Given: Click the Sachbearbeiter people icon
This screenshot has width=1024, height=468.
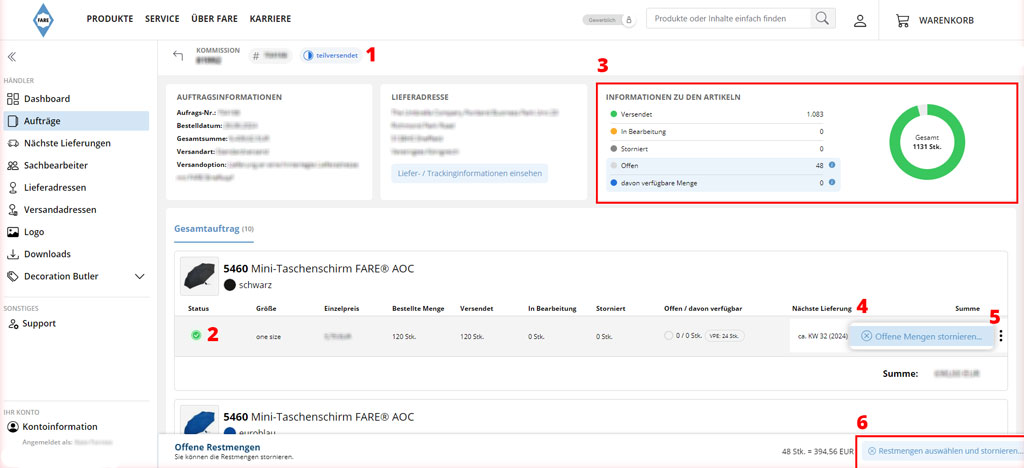Looking at the screenshot, I should tap(13, 166).
